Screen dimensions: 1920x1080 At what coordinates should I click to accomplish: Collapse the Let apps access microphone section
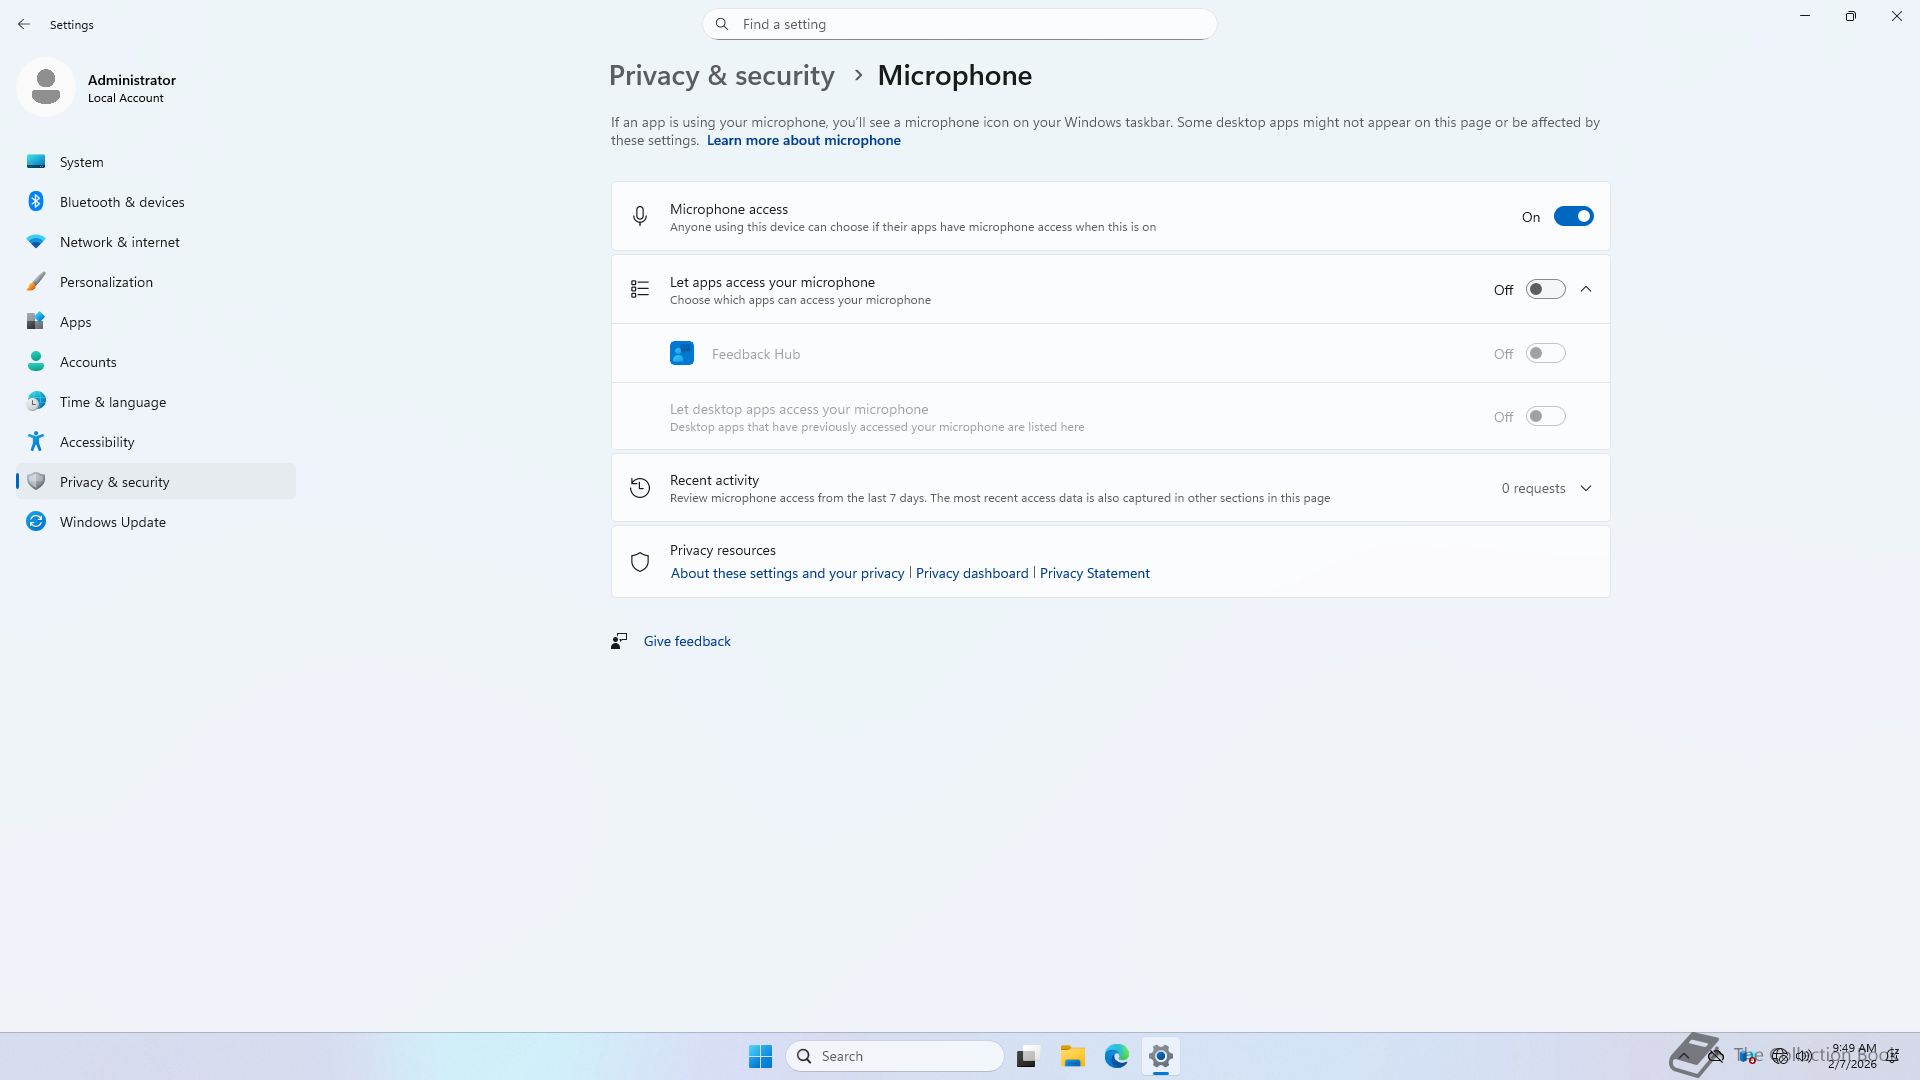(1586, 290)
